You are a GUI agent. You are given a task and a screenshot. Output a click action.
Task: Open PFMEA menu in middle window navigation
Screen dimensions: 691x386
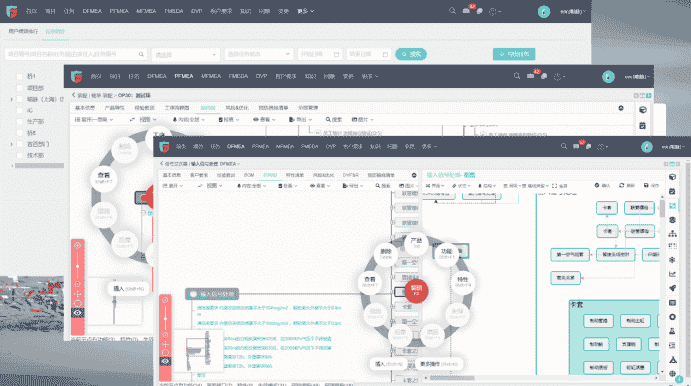click(x=184, y=76)
